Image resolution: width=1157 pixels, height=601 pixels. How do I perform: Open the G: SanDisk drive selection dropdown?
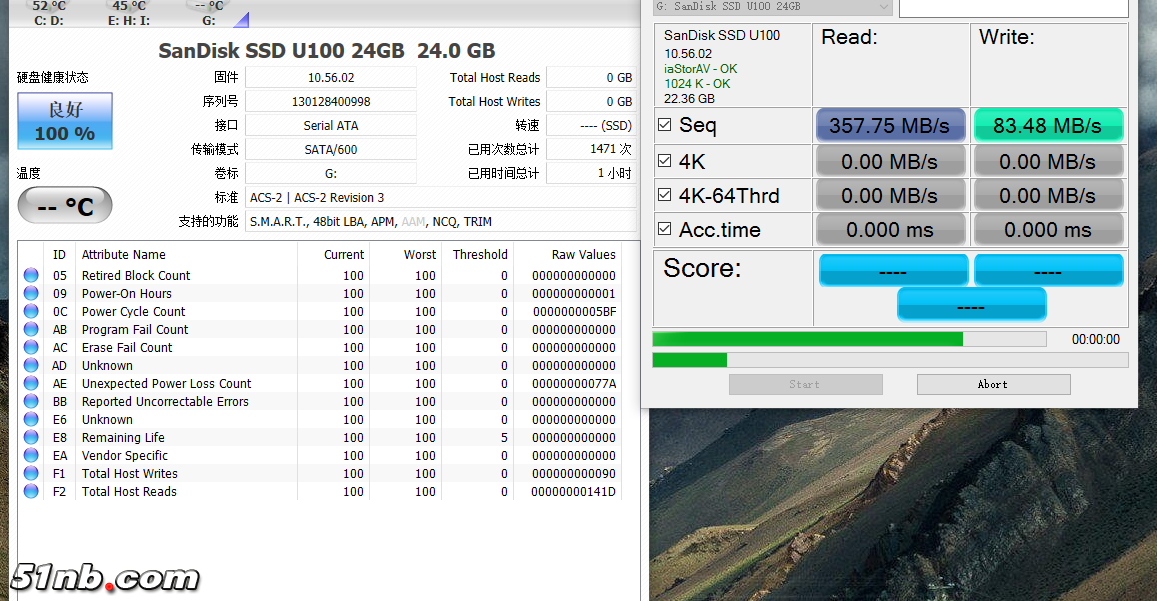coord(772,7)
